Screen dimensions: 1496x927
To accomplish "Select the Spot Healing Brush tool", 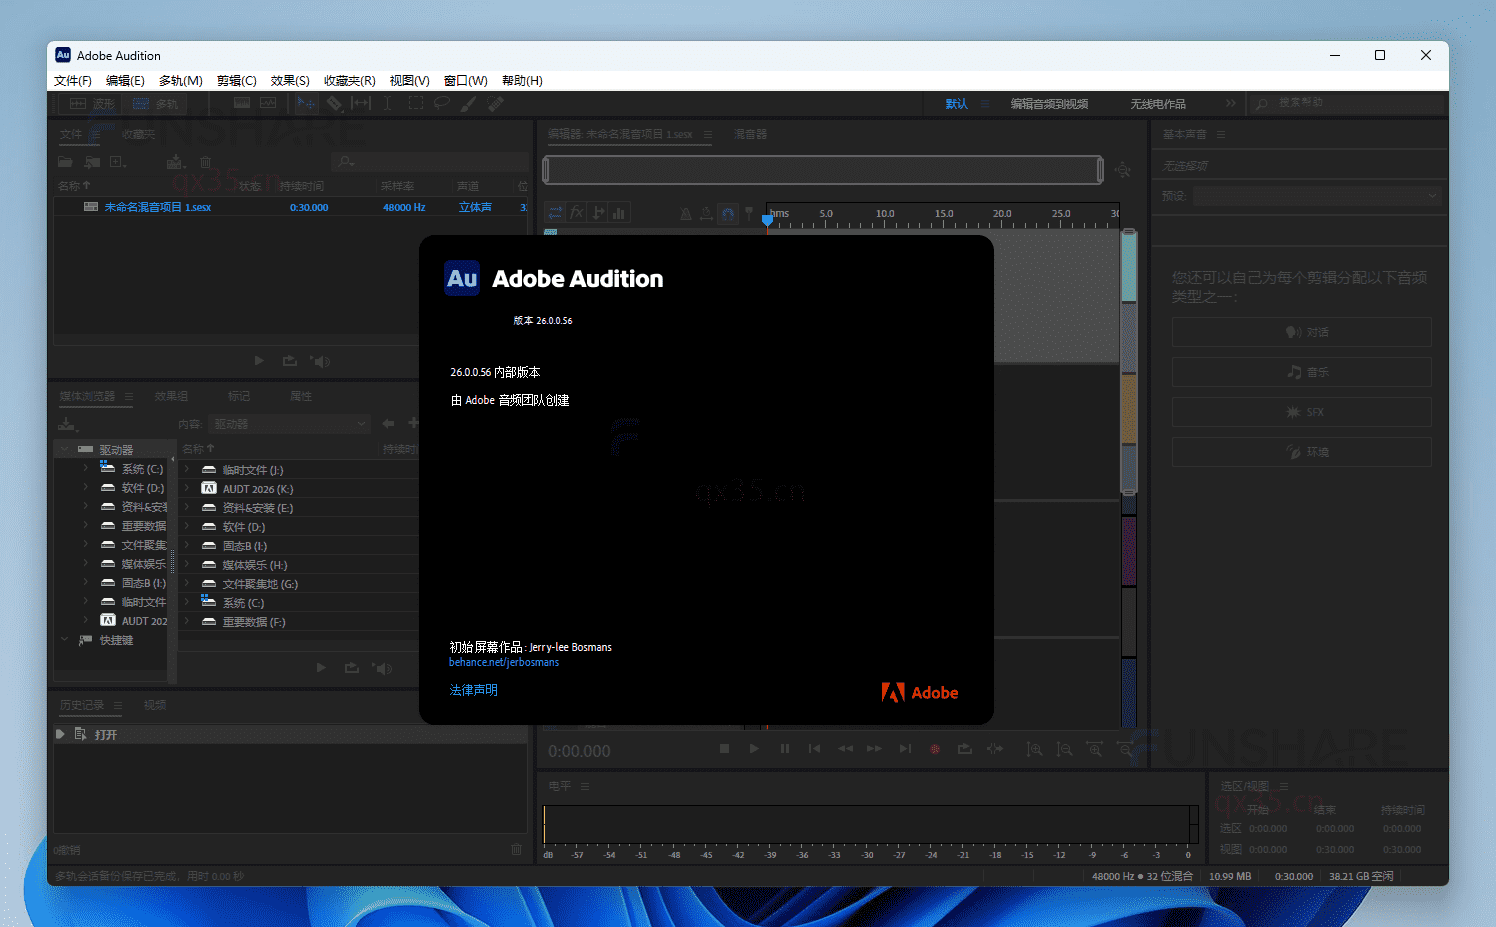I will 494,104.
